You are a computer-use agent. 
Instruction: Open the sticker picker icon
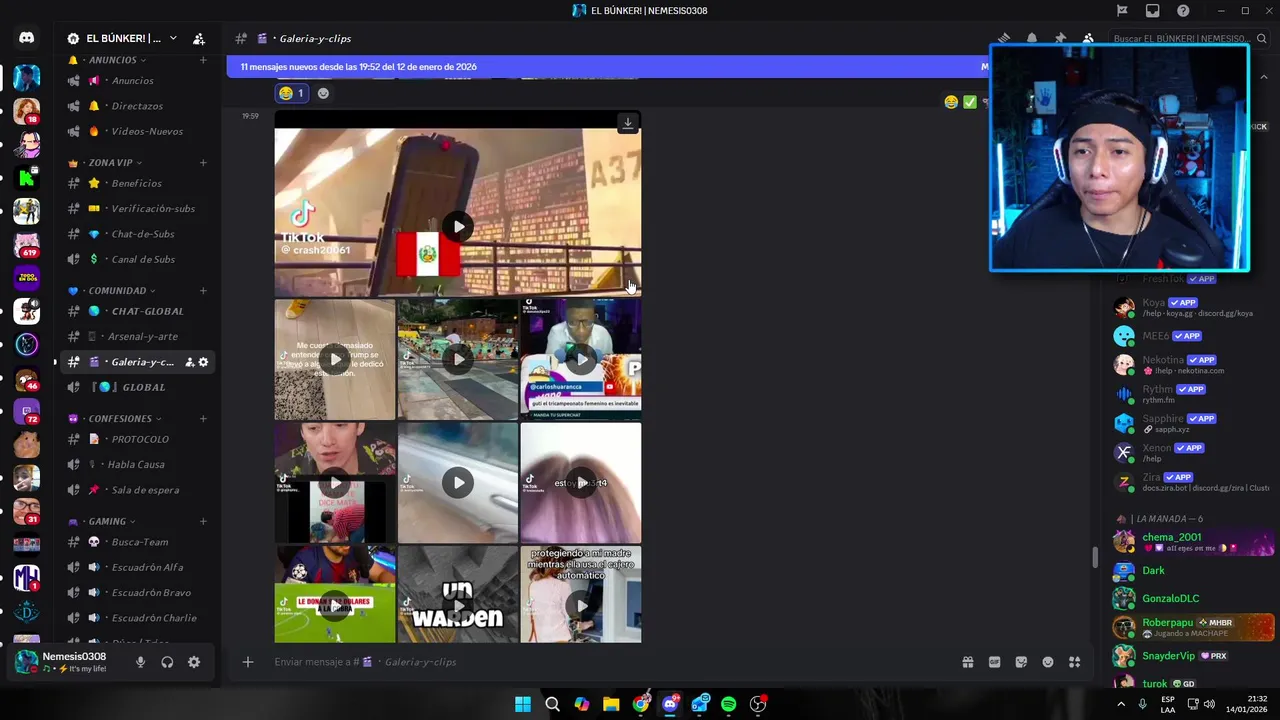click(x=1021, y=662)
